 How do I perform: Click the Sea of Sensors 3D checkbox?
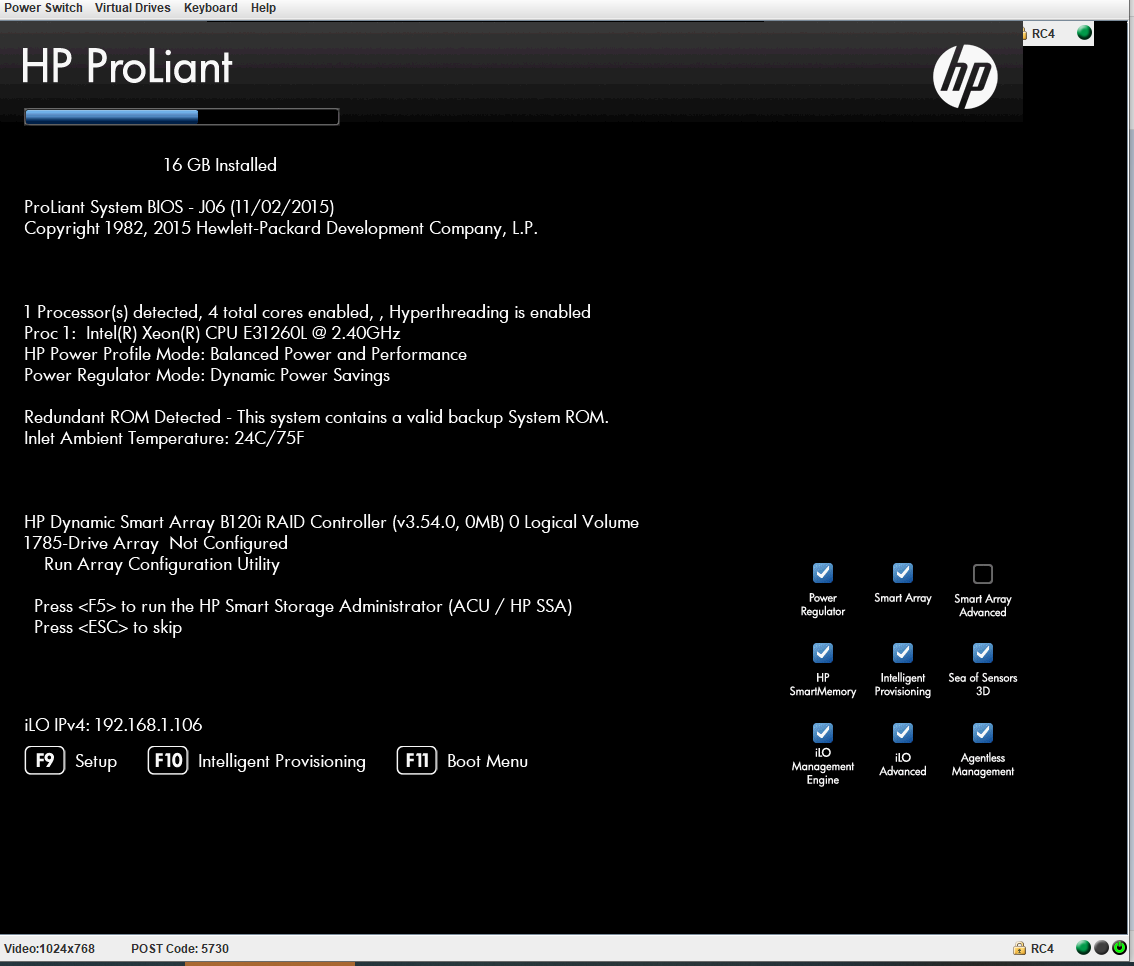983,653
